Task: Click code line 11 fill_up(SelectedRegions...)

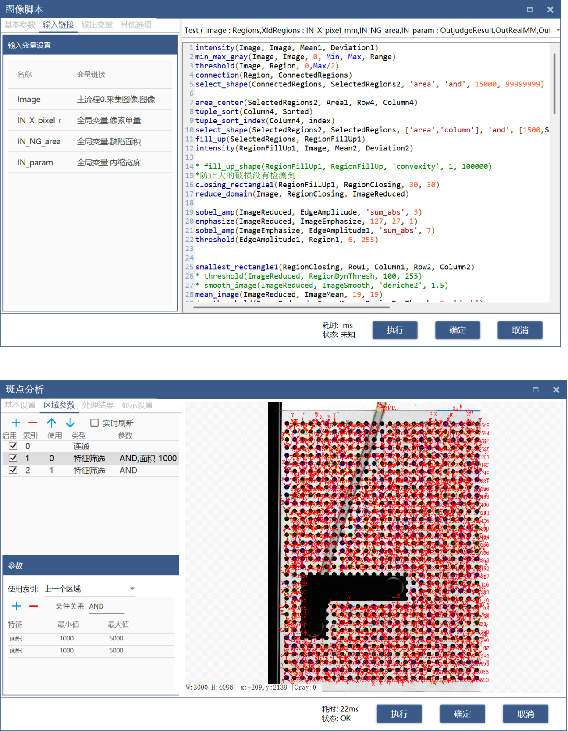Action: tap(280, 139)
